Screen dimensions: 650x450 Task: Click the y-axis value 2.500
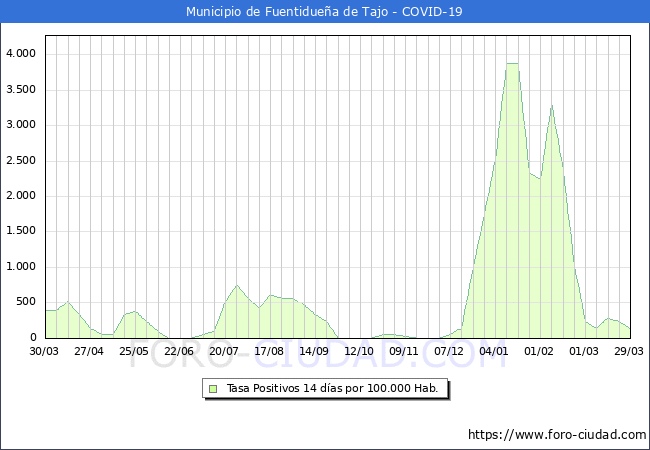[21, 160]
